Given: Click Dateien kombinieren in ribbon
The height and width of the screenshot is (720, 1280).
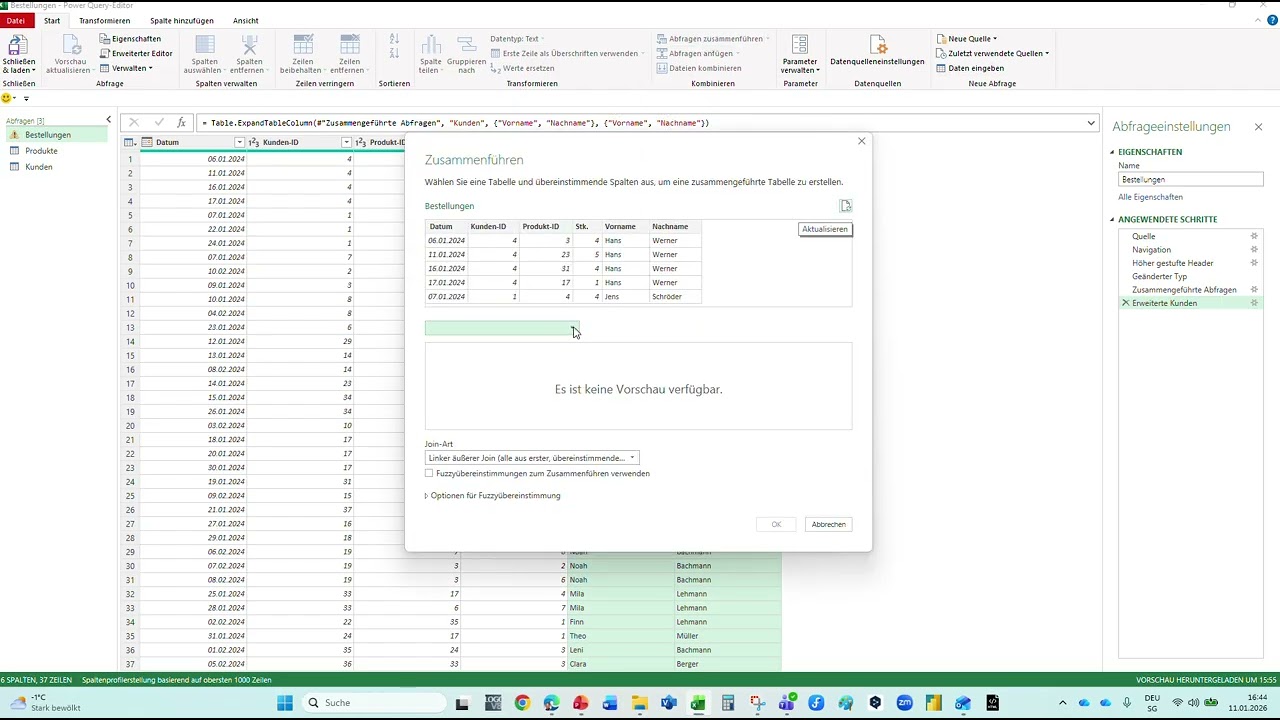Looking at the screenshot, I should (x=699, y=68).
